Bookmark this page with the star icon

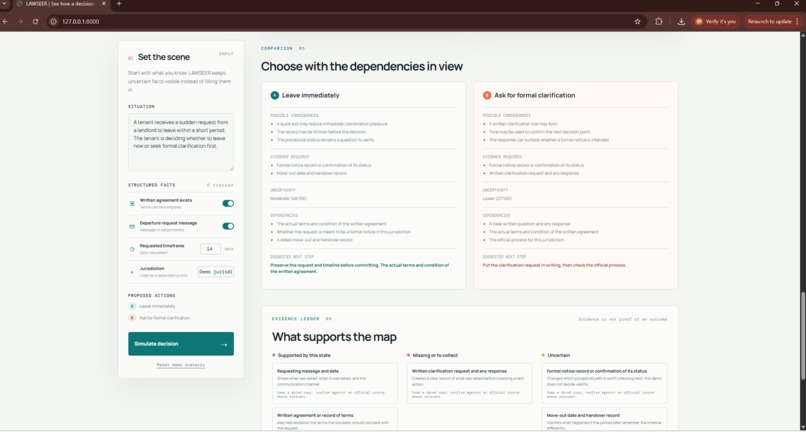637,22
